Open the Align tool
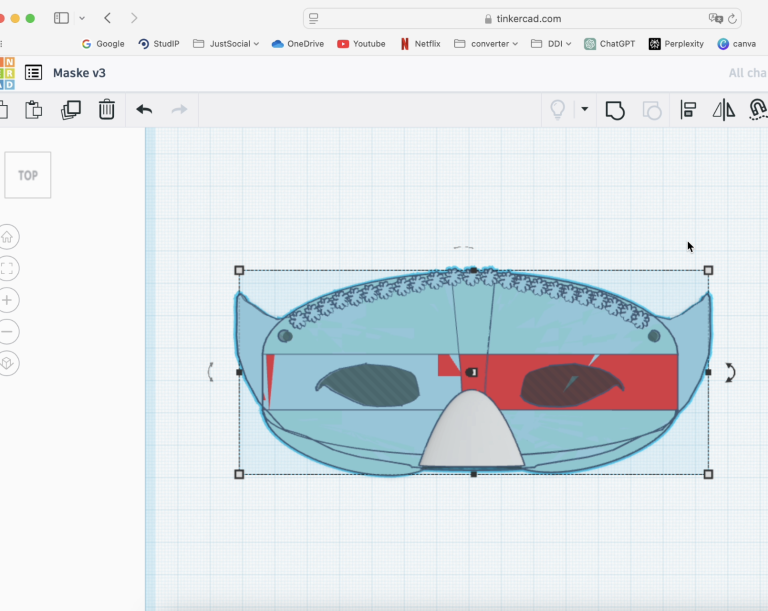Image resolution: width=768 pixels, height=611 pixels. 688,110
